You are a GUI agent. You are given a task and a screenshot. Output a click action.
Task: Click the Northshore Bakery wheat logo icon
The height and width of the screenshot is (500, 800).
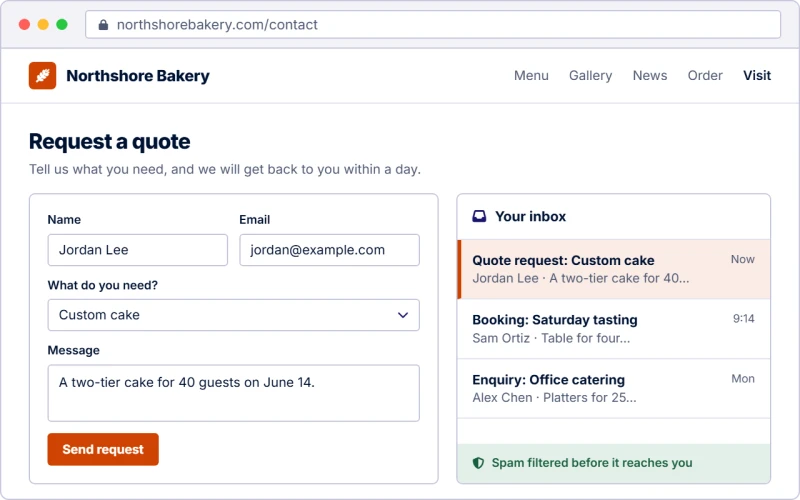click(42, 76)
